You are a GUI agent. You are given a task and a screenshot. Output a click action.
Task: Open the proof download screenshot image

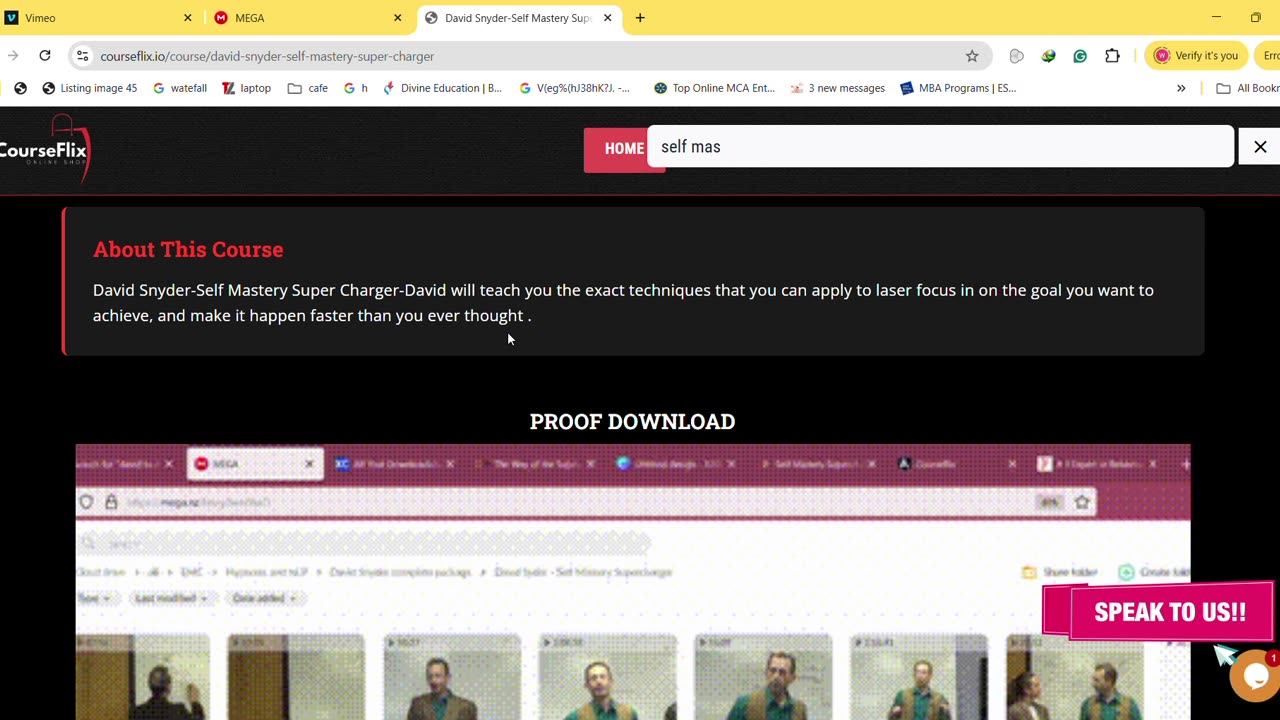click(x=633, y=582)
